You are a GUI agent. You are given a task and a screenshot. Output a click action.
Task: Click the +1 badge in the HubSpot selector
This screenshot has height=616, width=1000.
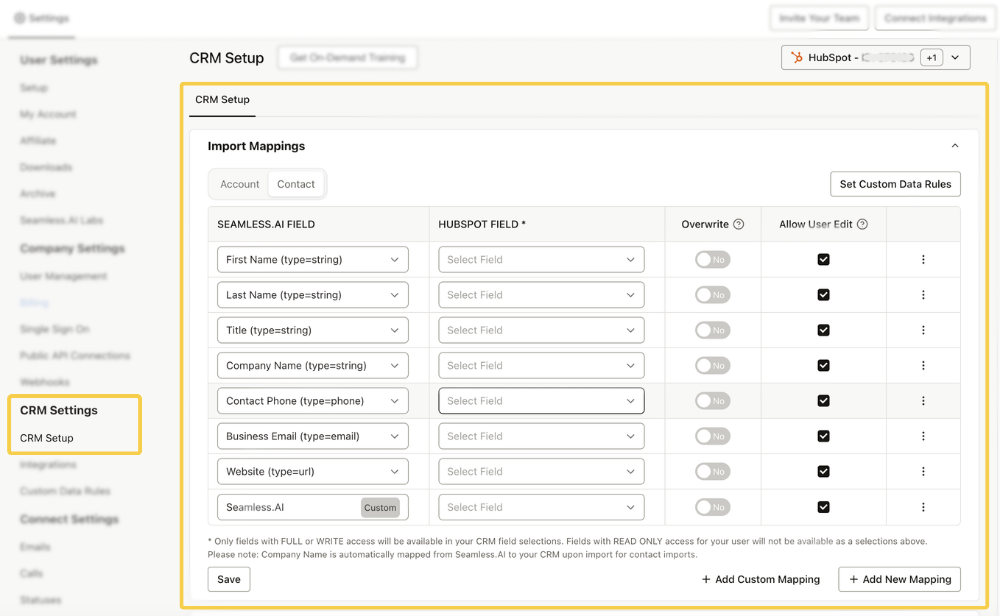931,57
